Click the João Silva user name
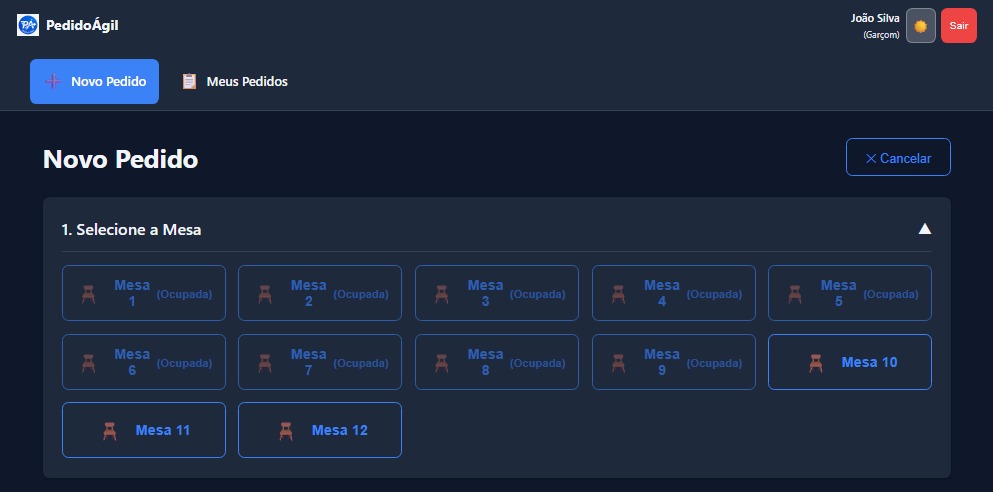 coord(874,18)
